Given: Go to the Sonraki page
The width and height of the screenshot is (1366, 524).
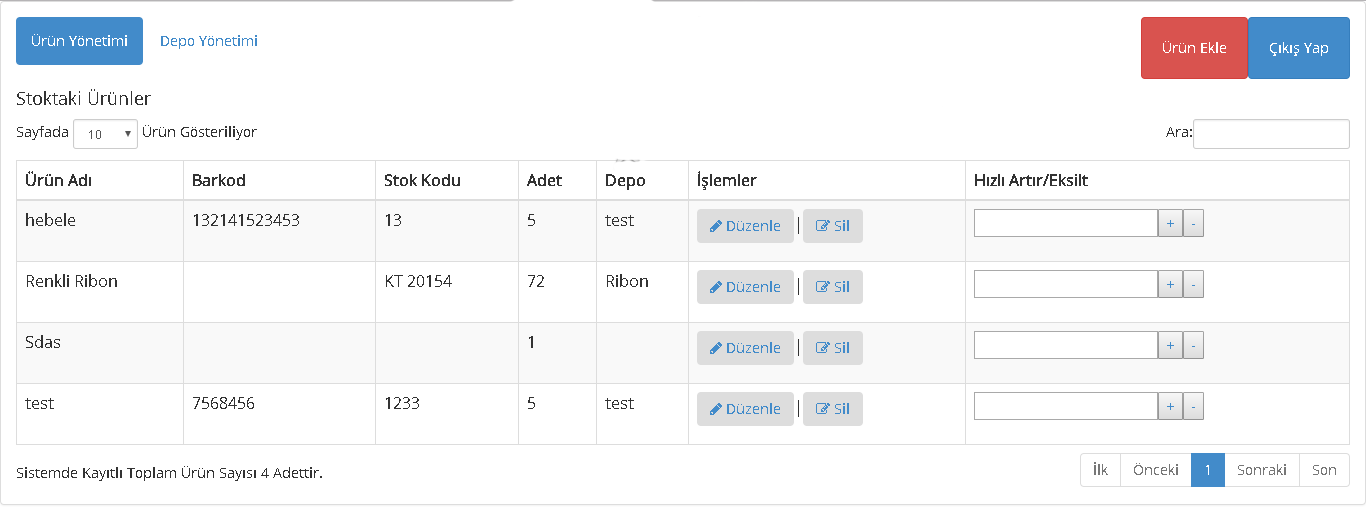Looking at the screenshot, I should (x=1261, y=470).
